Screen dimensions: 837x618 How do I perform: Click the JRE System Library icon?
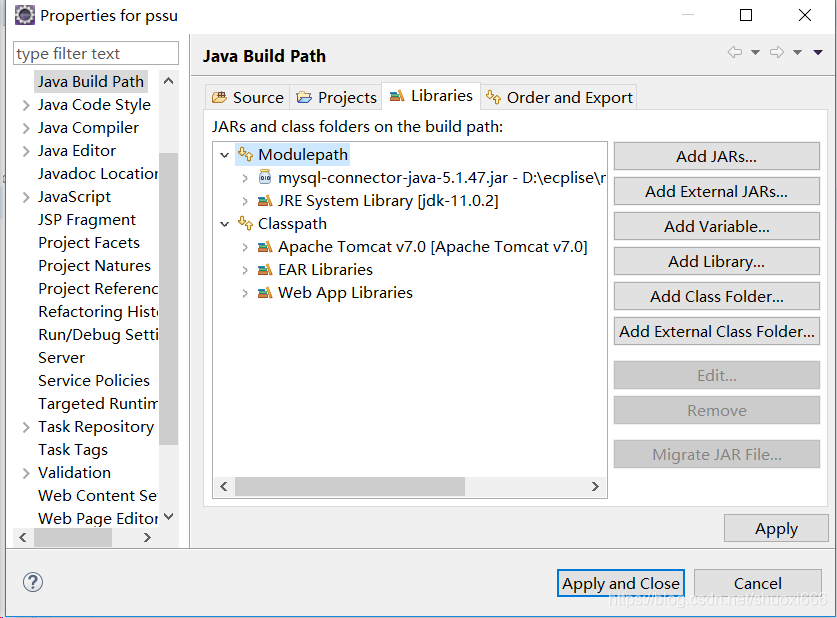click(x=265, y=201)
